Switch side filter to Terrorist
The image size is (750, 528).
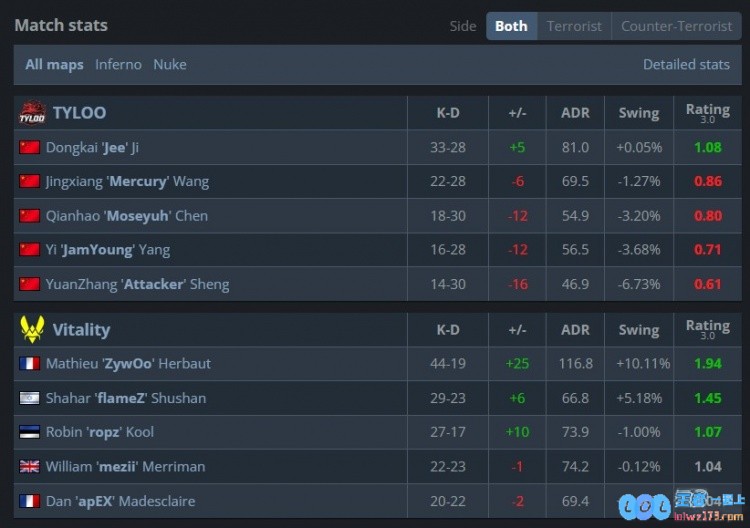574,26
